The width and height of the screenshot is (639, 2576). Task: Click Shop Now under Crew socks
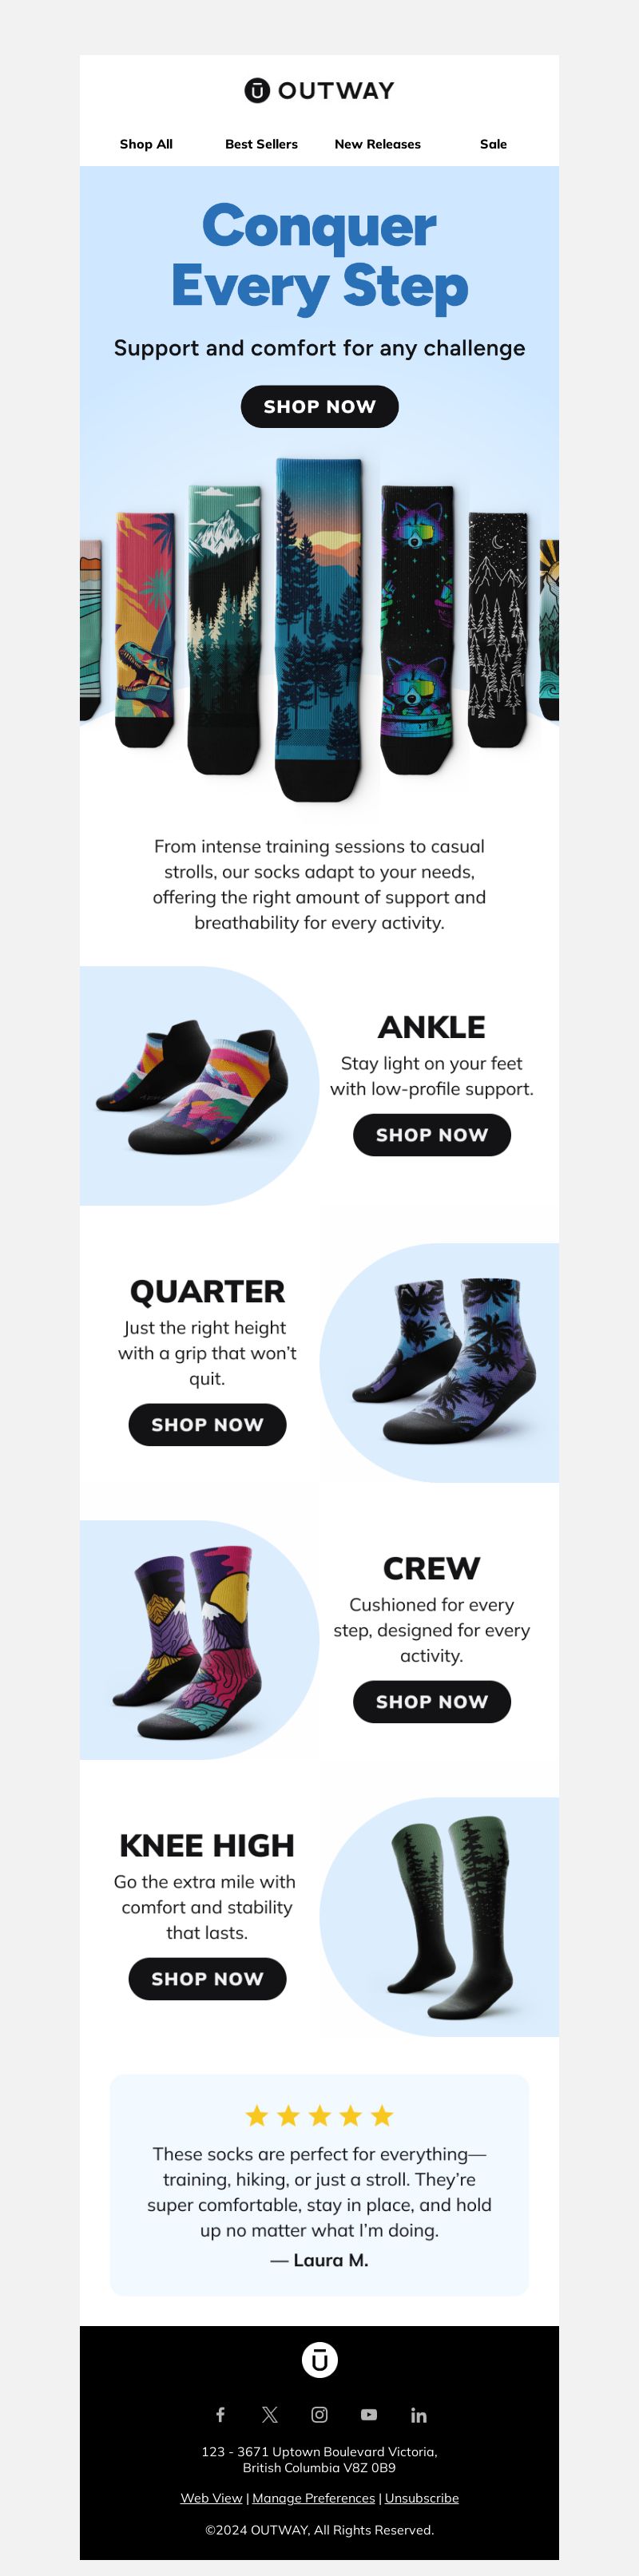(x=432, y=1702)
